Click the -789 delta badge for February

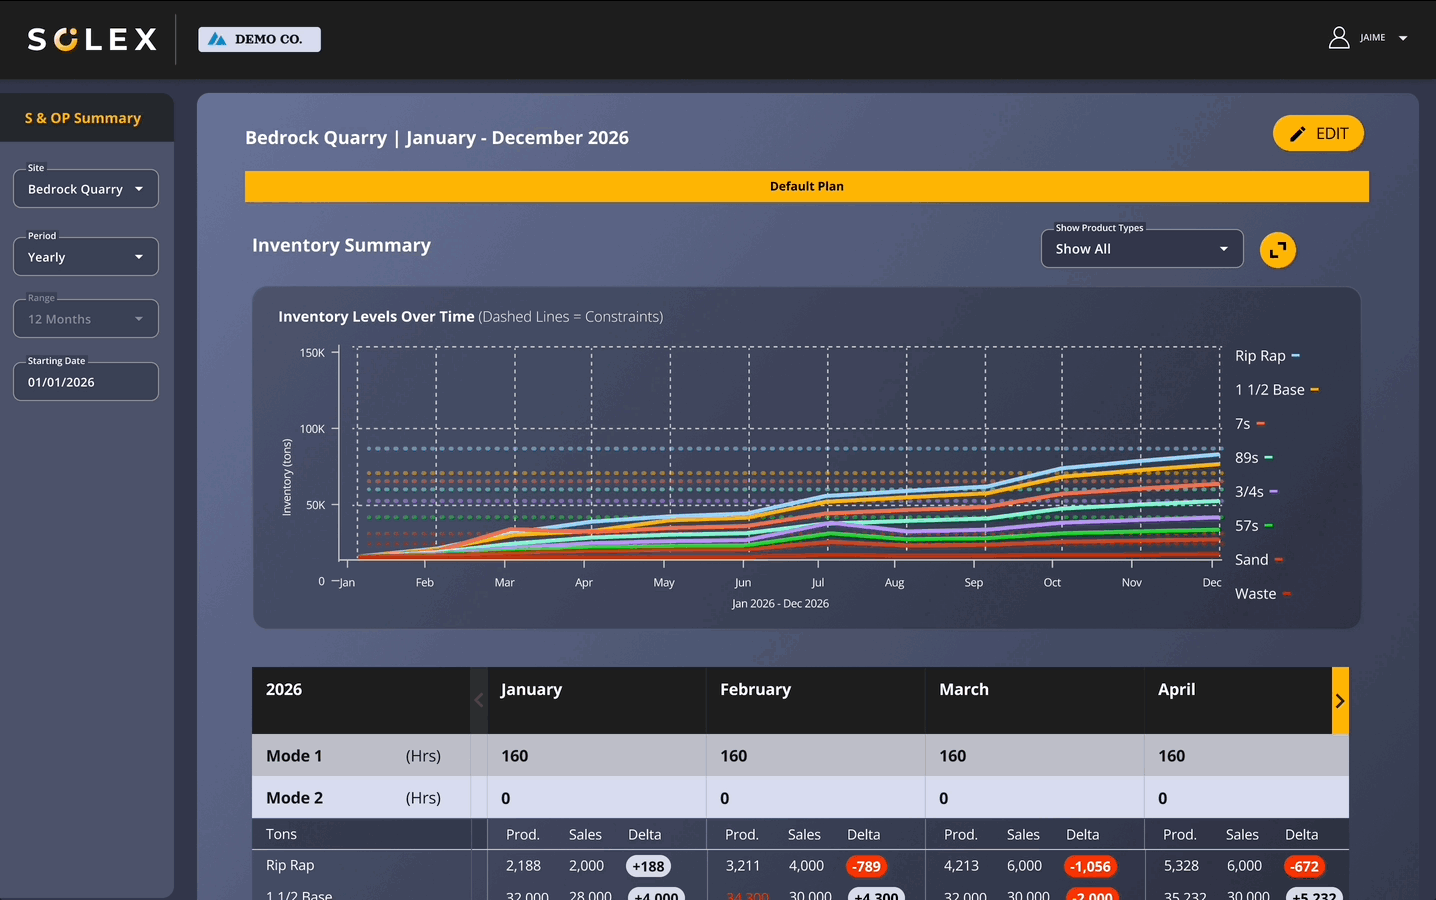(865, 866)
